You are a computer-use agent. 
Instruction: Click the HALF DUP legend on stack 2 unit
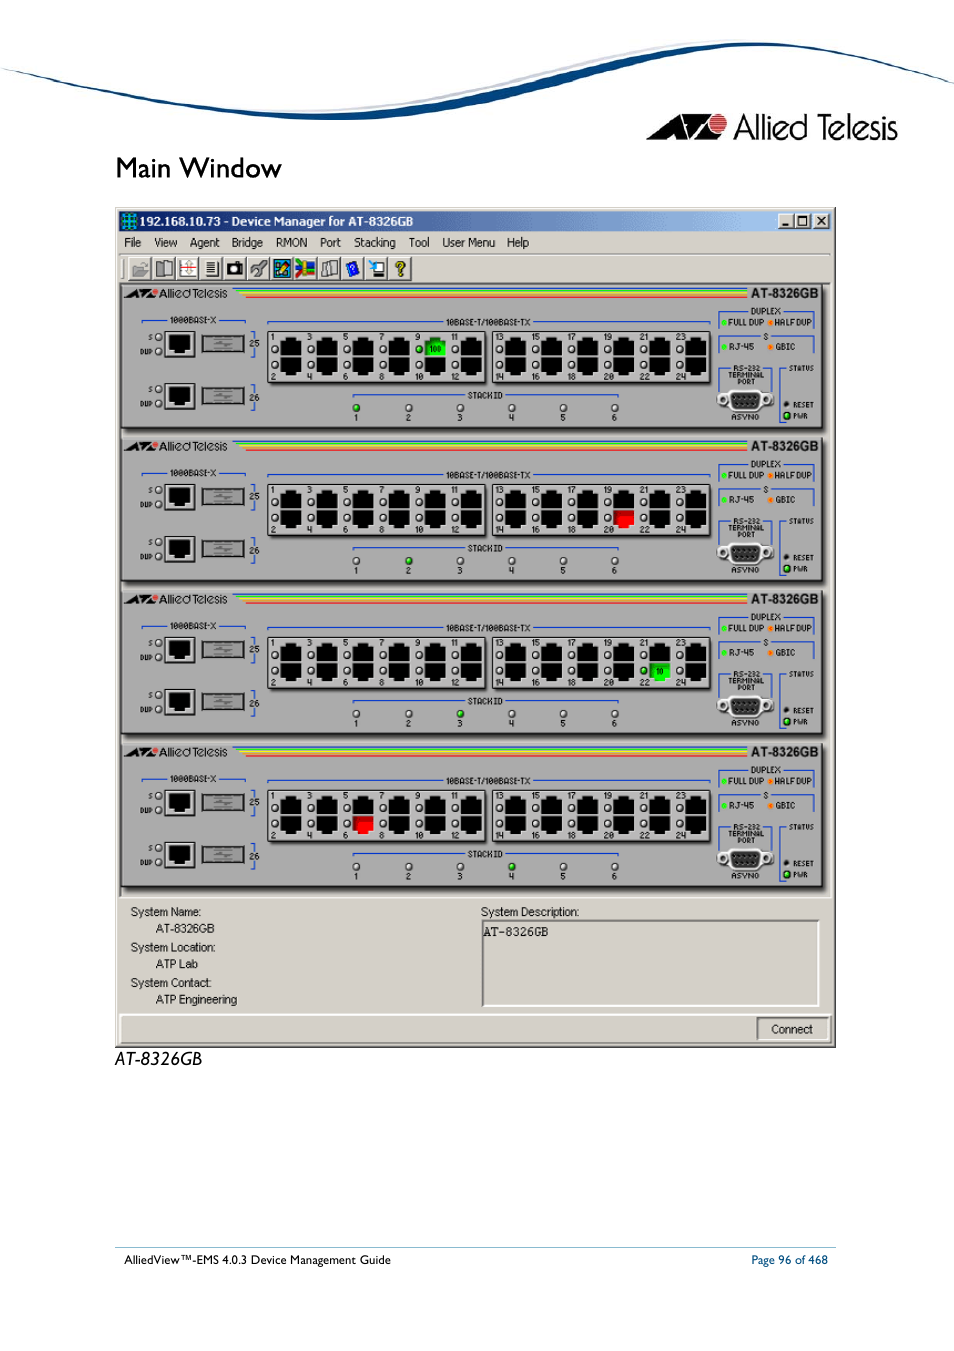tap(790, 475)
